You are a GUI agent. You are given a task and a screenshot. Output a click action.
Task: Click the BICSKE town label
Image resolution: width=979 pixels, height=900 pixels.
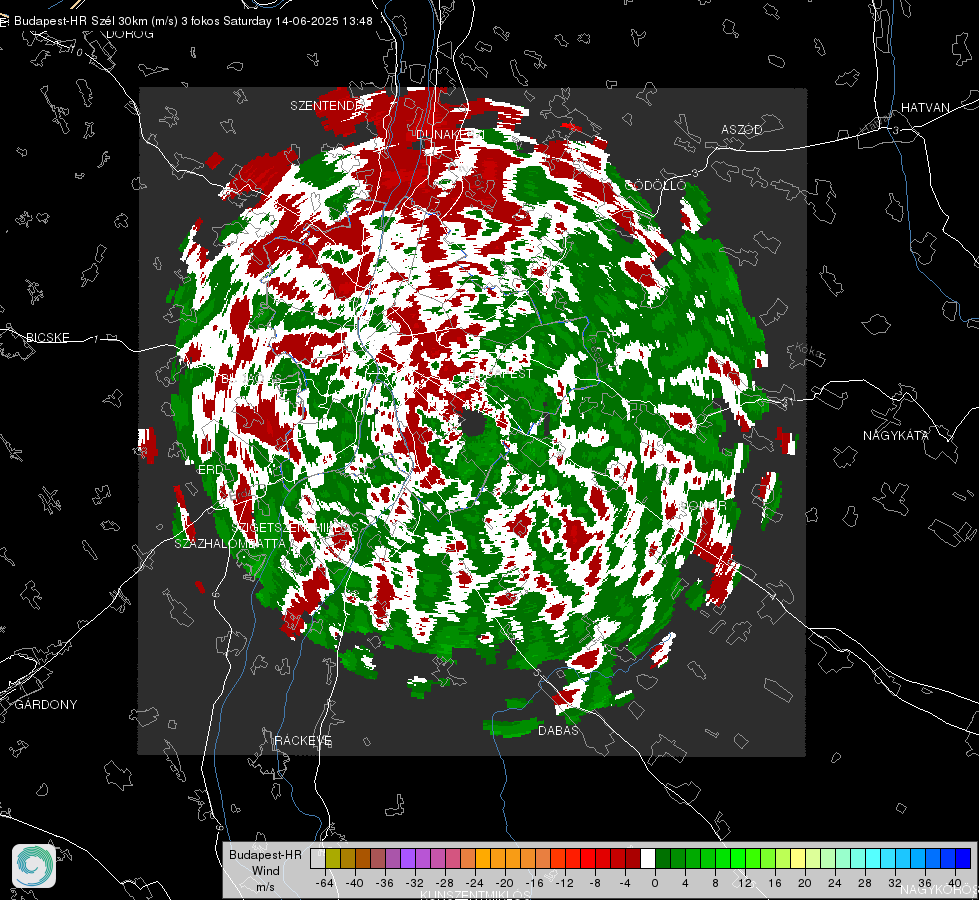(x=47, y=338)
